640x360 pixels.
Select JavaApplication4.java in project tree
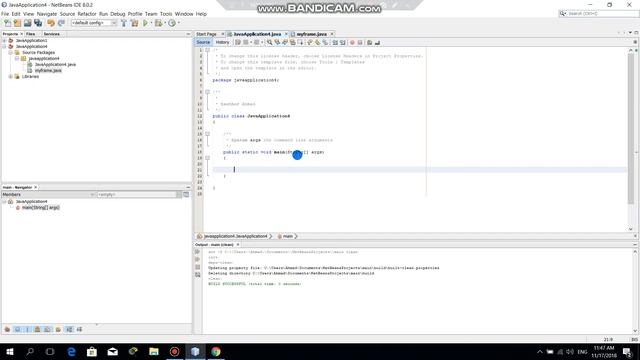point(55,64)
